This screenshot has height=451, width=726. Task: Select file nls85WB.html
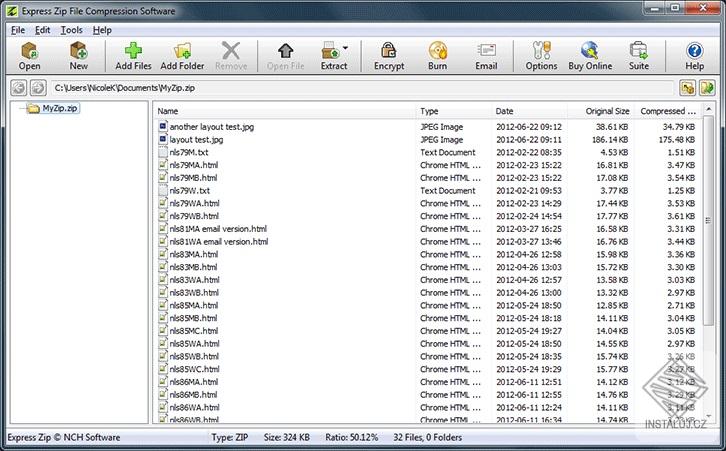(x=194, y=356)
